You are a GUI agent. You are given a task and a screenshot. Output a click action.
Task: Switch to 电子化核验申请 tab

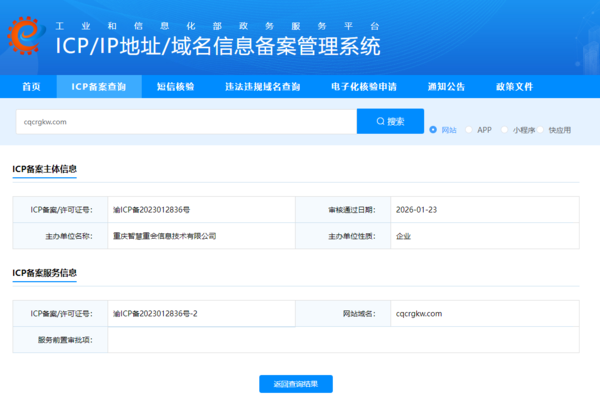pos(364,87)
